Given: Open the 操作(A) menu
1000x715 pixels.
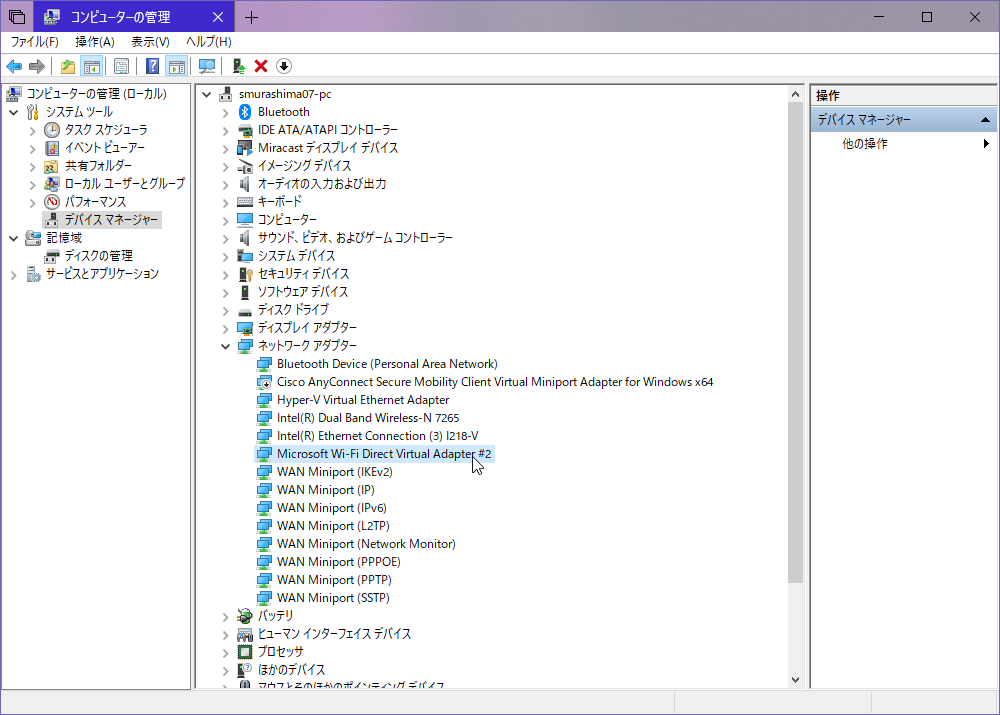Looking at the screenshot, I should tap(95, 41).
